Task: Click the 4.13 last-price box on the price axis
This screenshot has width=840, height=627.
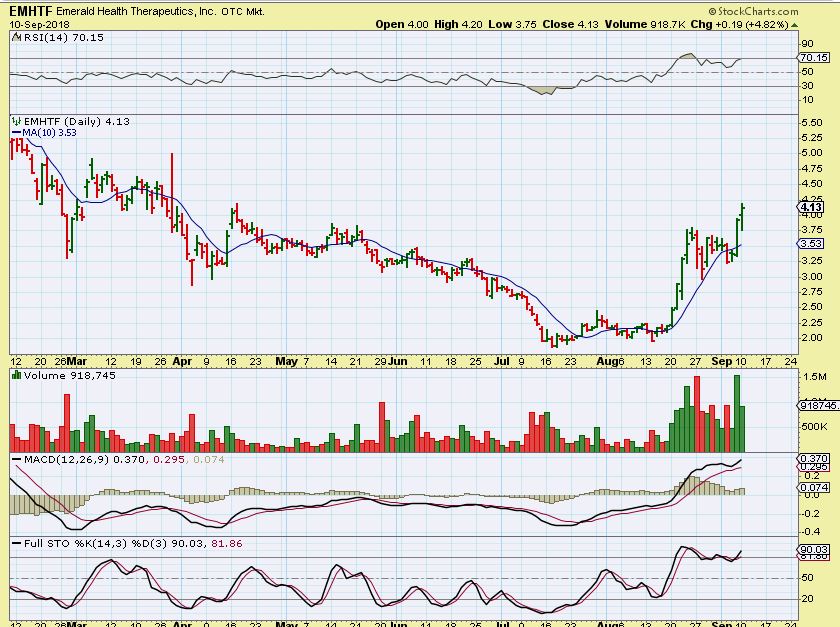Action: [812, 207]
